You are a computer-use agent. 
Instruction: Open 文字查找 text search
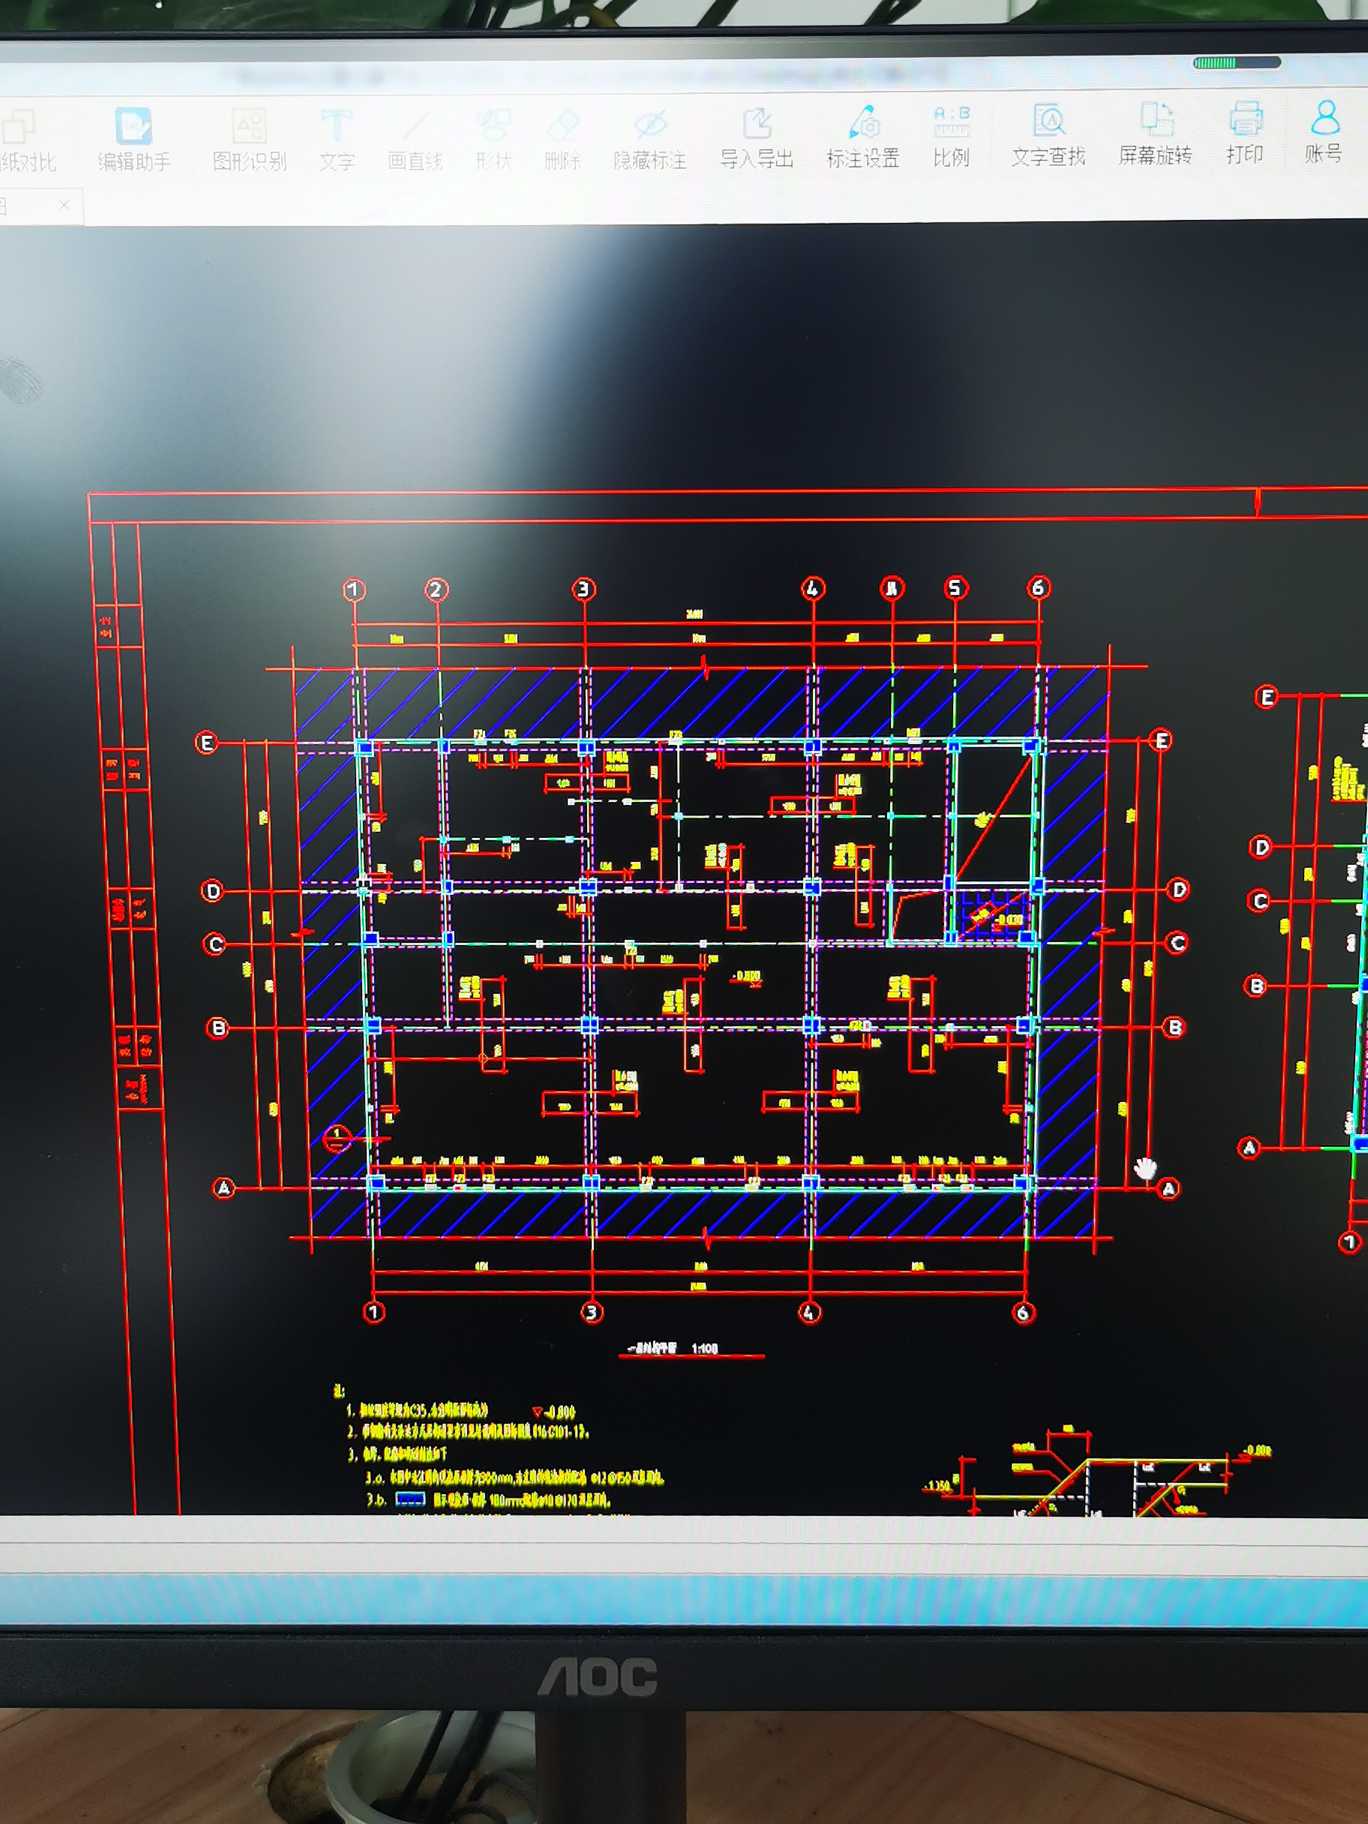(1048, 135)
